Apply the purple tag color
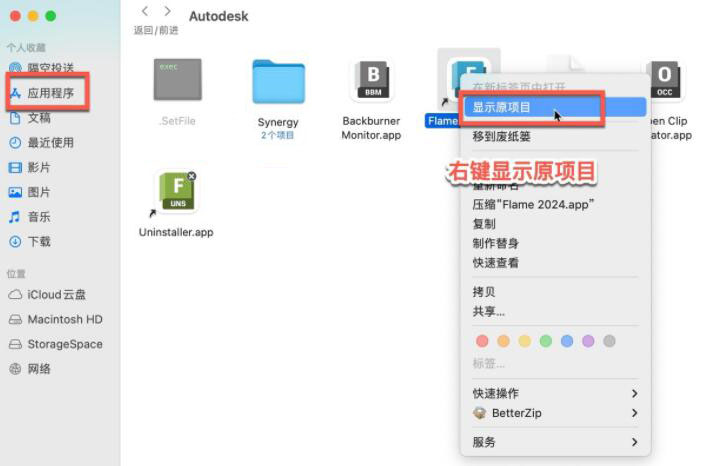 [588, 341]
